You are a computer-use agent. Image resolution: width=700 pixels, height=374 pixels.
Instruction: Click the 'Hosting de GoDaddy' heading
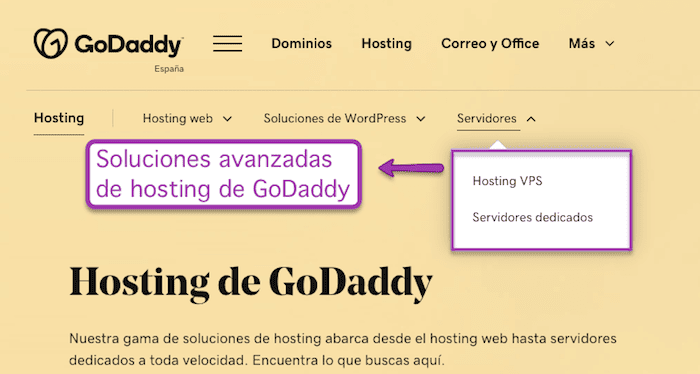[x=251, y=284]
